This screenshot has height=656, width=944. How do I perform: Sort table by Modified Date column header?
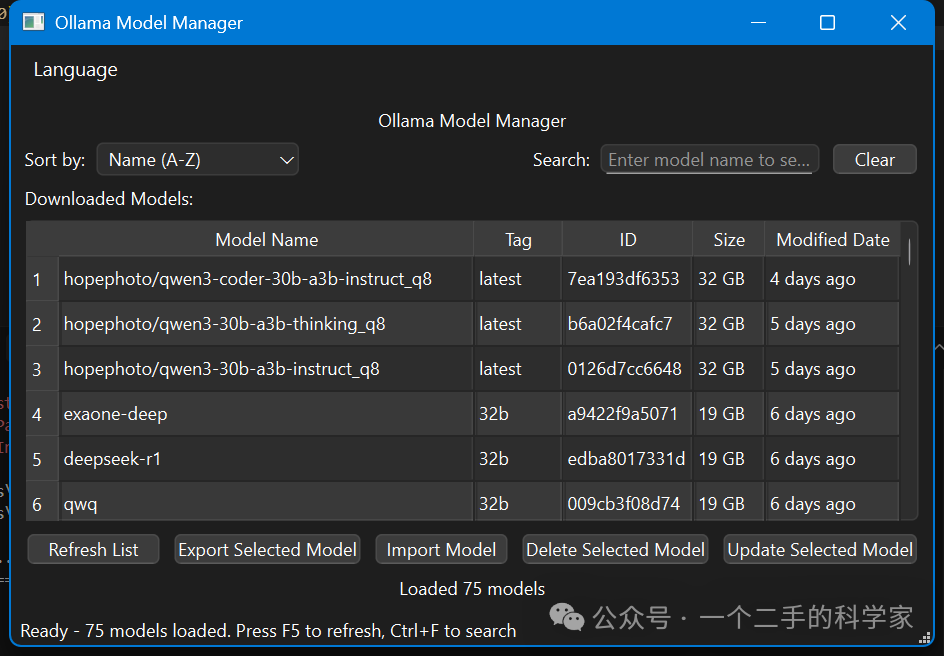point(833,240)
